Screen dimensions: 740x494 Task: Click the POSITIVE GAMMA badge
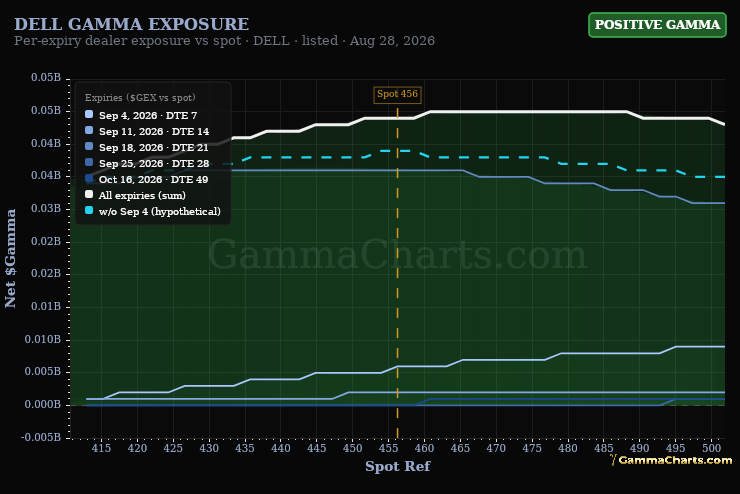click(657, 25)
